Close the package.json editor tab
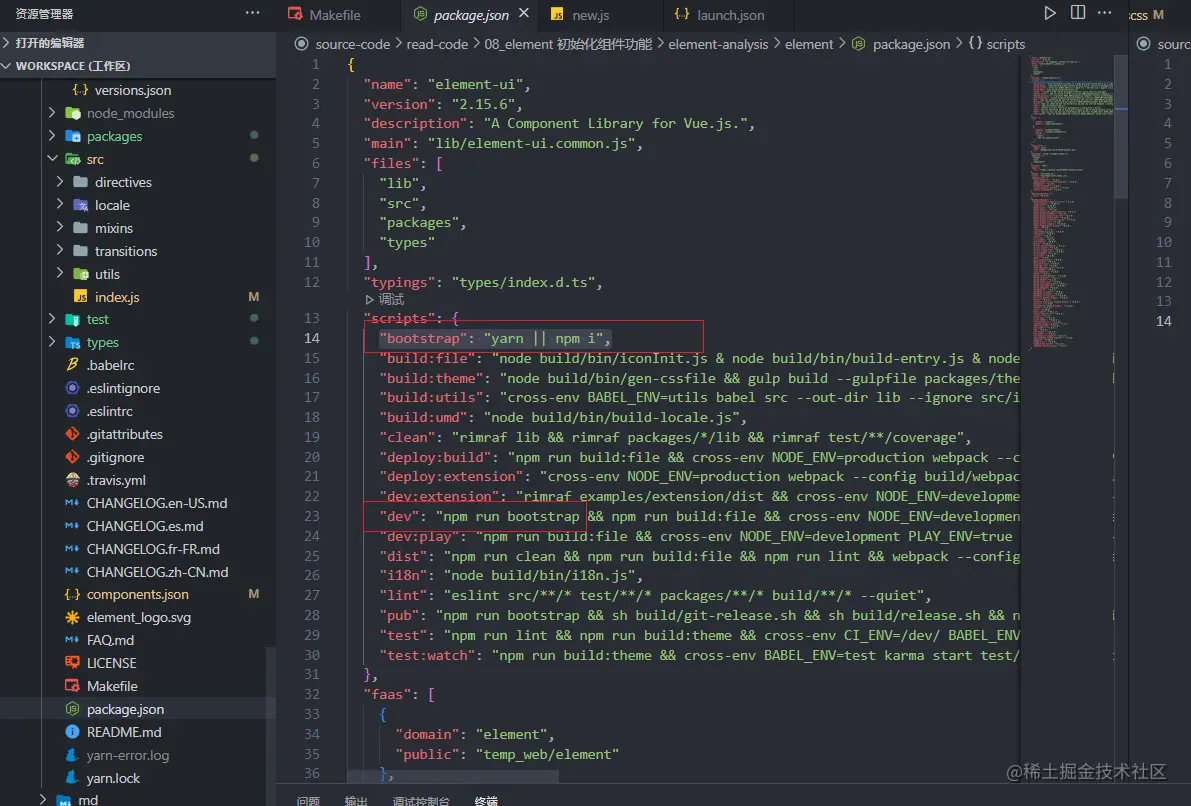1191x806 pixels. 524,15
